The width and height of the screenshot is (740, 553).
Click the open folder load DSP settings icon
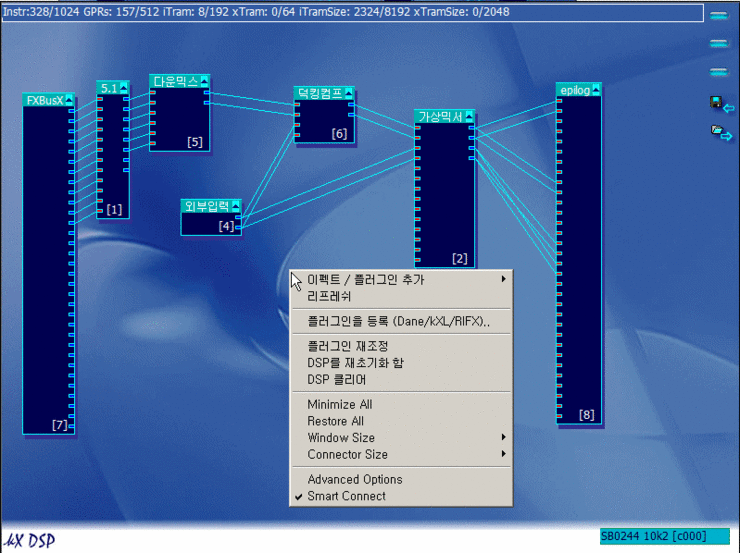tap(722, 133)
